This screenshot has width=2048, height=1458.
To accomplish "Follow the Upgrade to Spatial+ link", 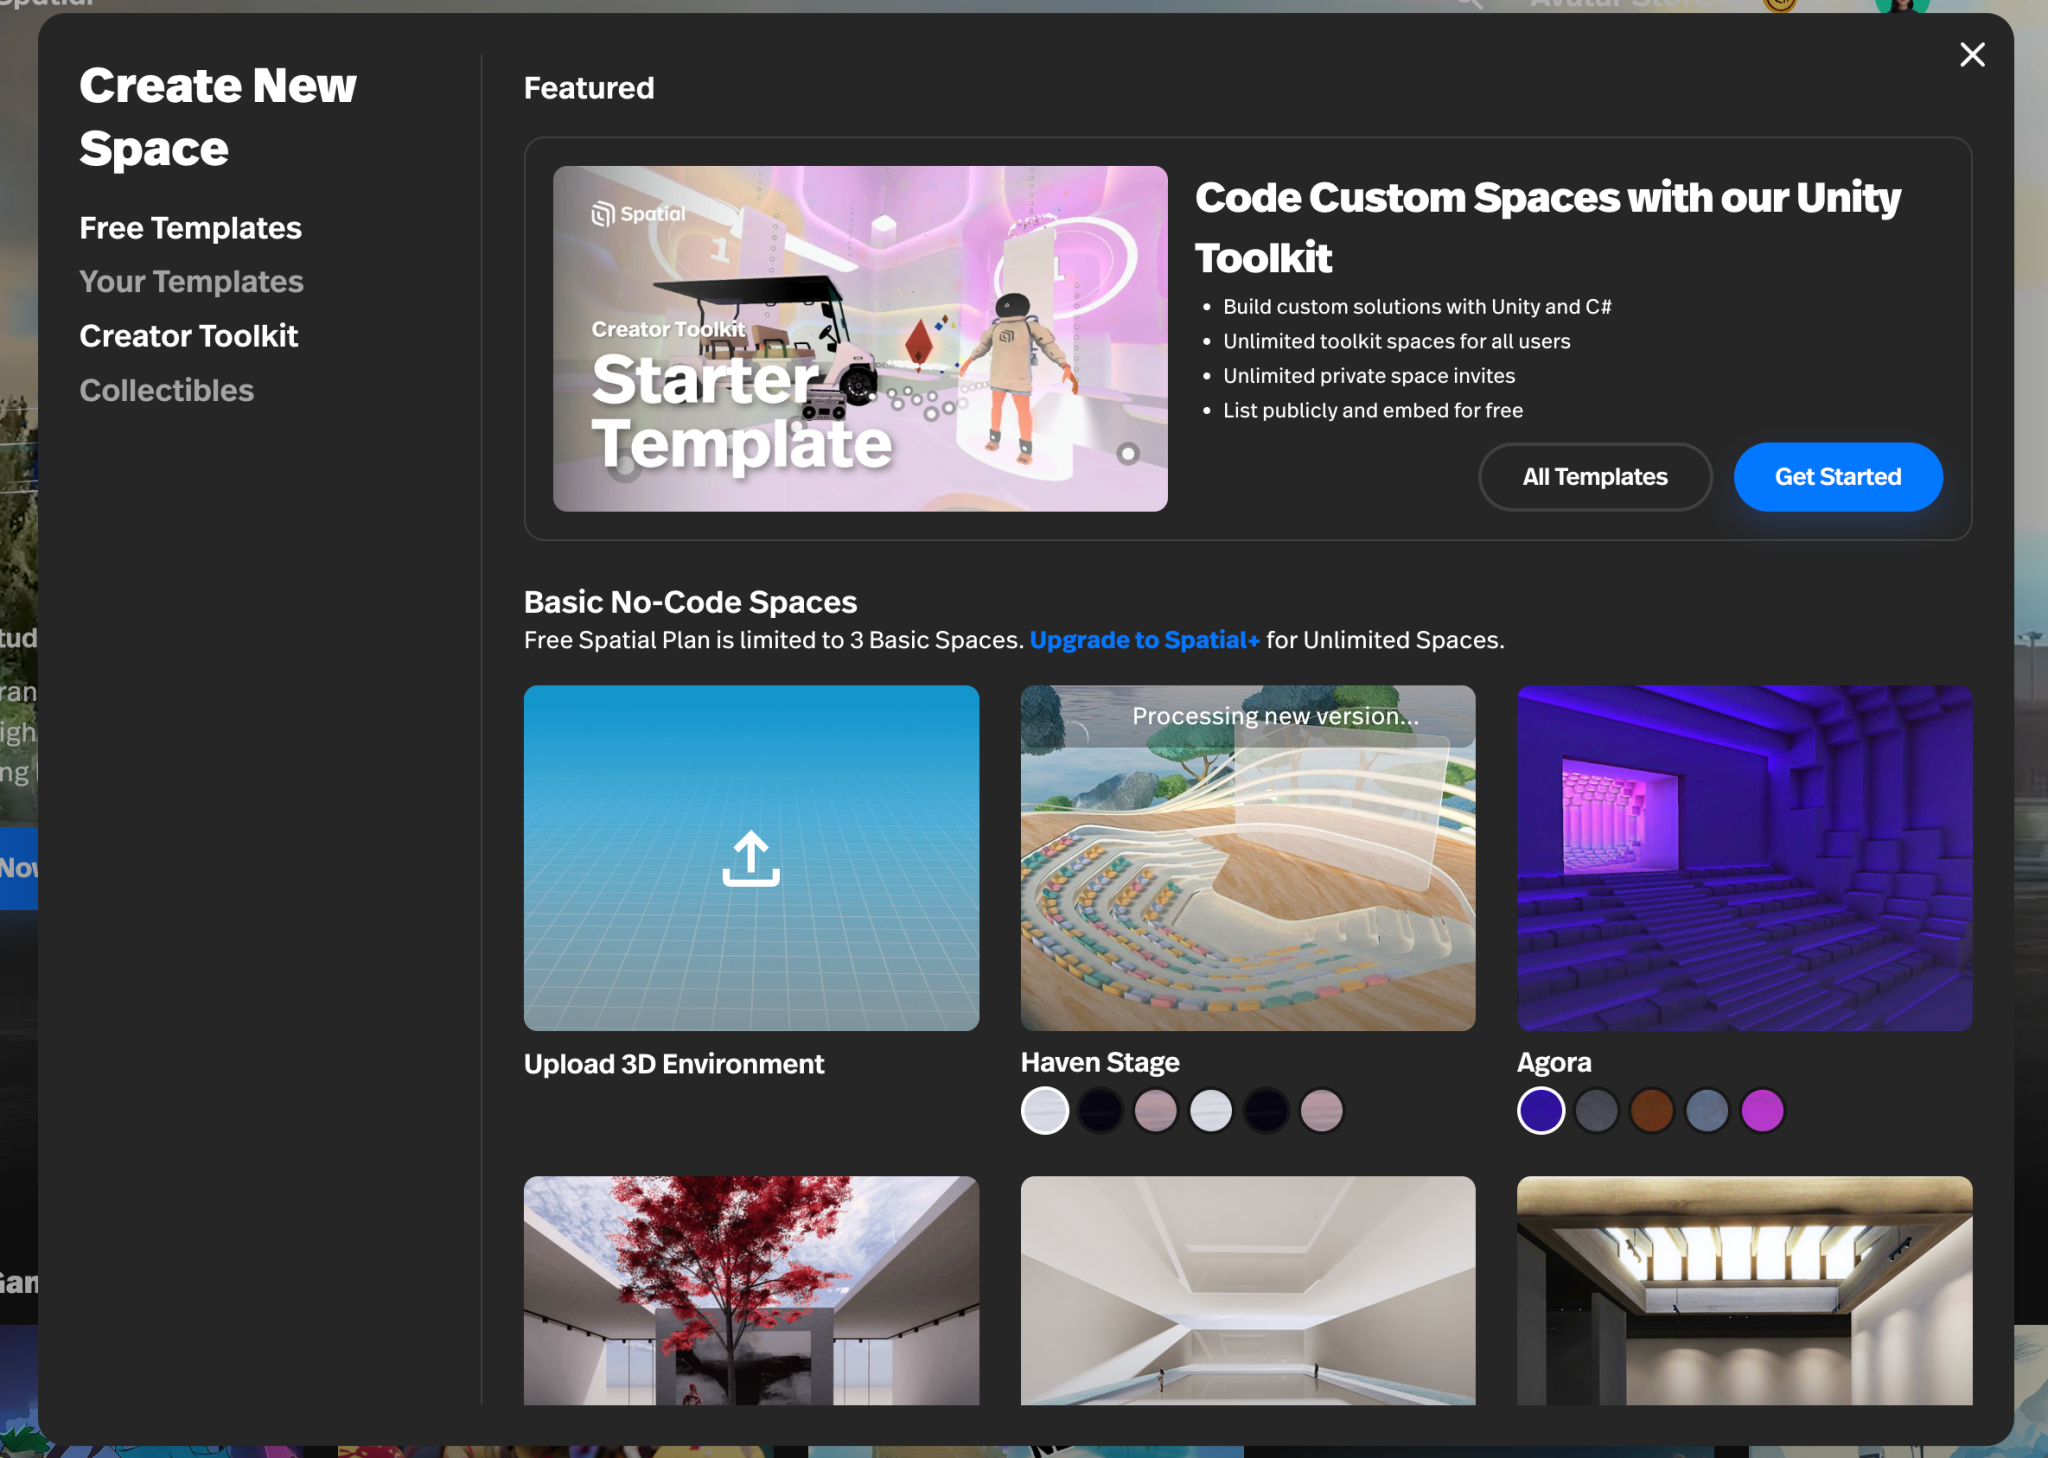I will point(1144,640).
